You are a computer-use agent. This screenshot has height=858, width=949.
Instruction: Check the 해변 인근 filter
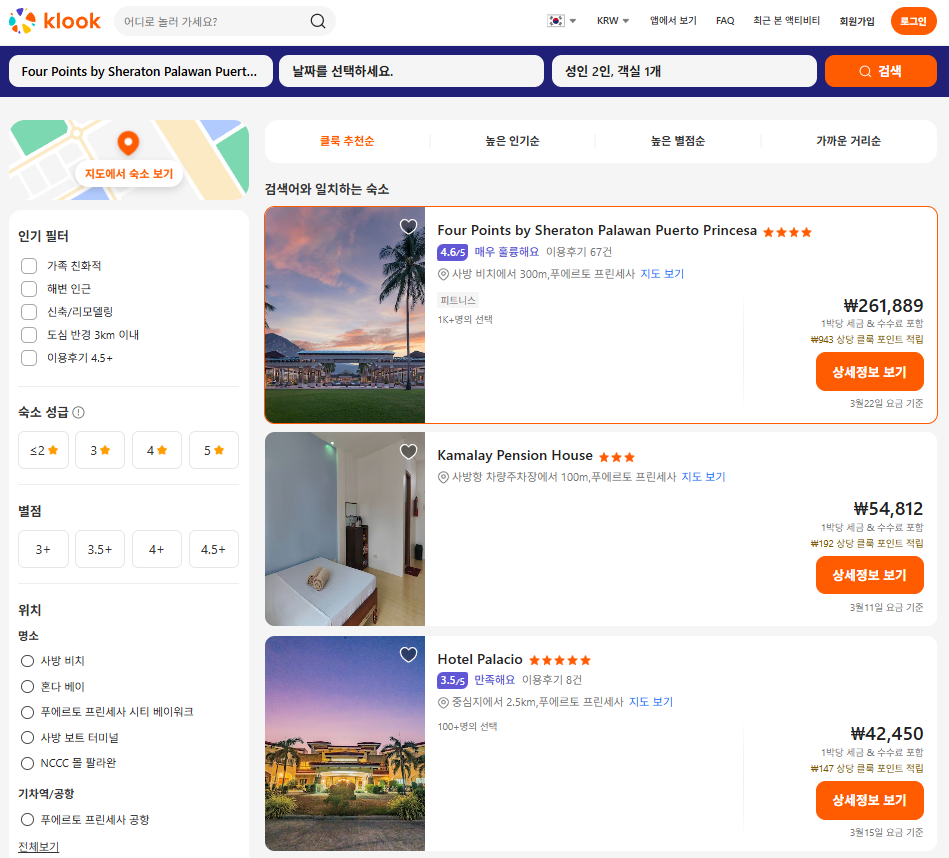click(29, 289)
